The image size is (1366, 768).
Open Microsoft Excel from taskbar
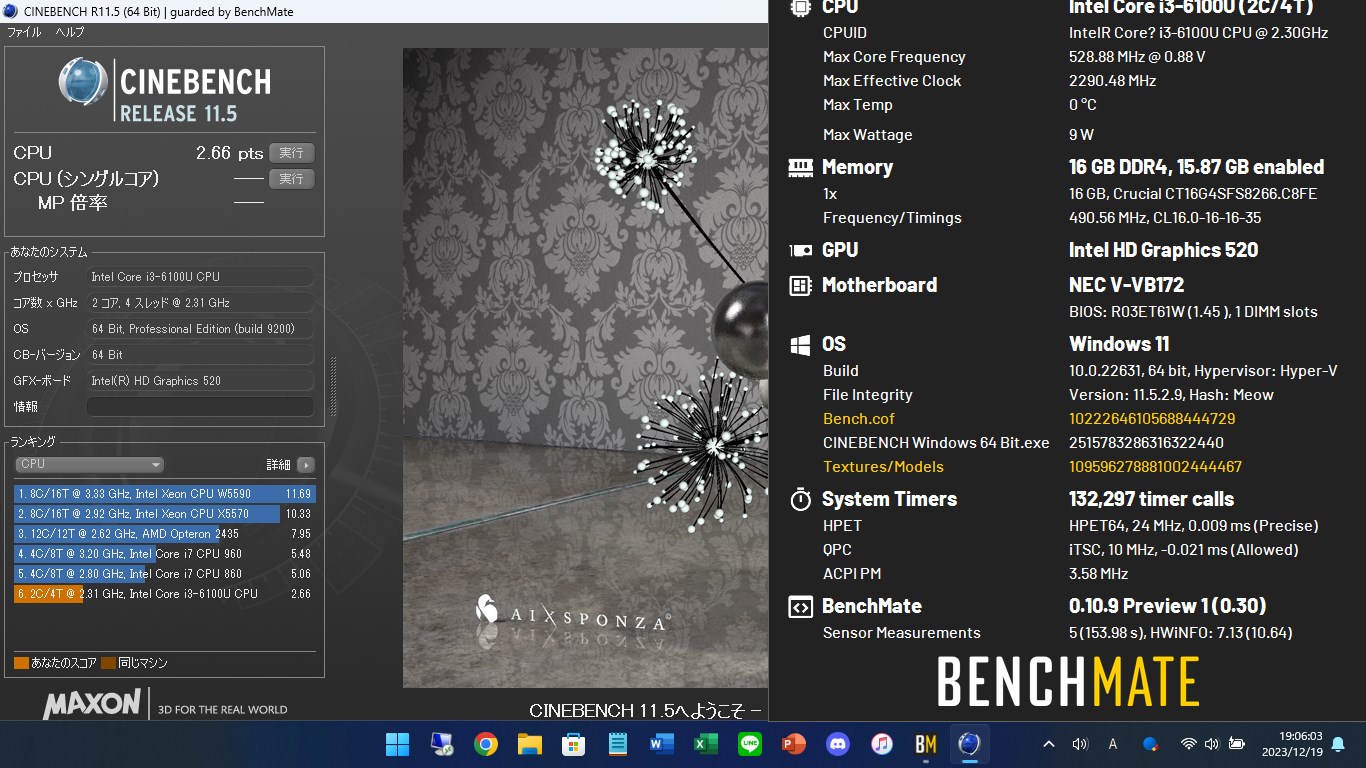point(706,744)
